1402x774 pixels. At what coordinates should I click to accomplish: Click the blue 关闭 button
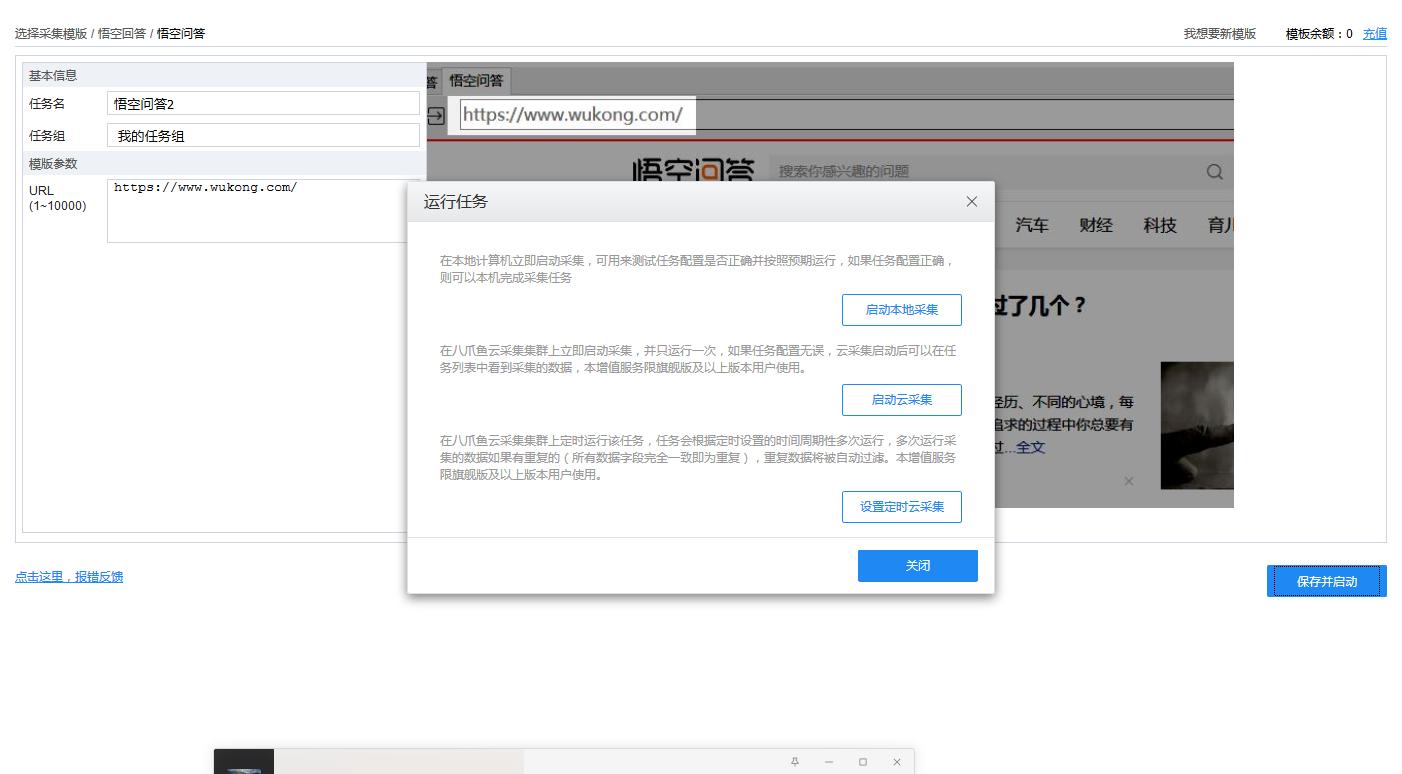[917, 565]
